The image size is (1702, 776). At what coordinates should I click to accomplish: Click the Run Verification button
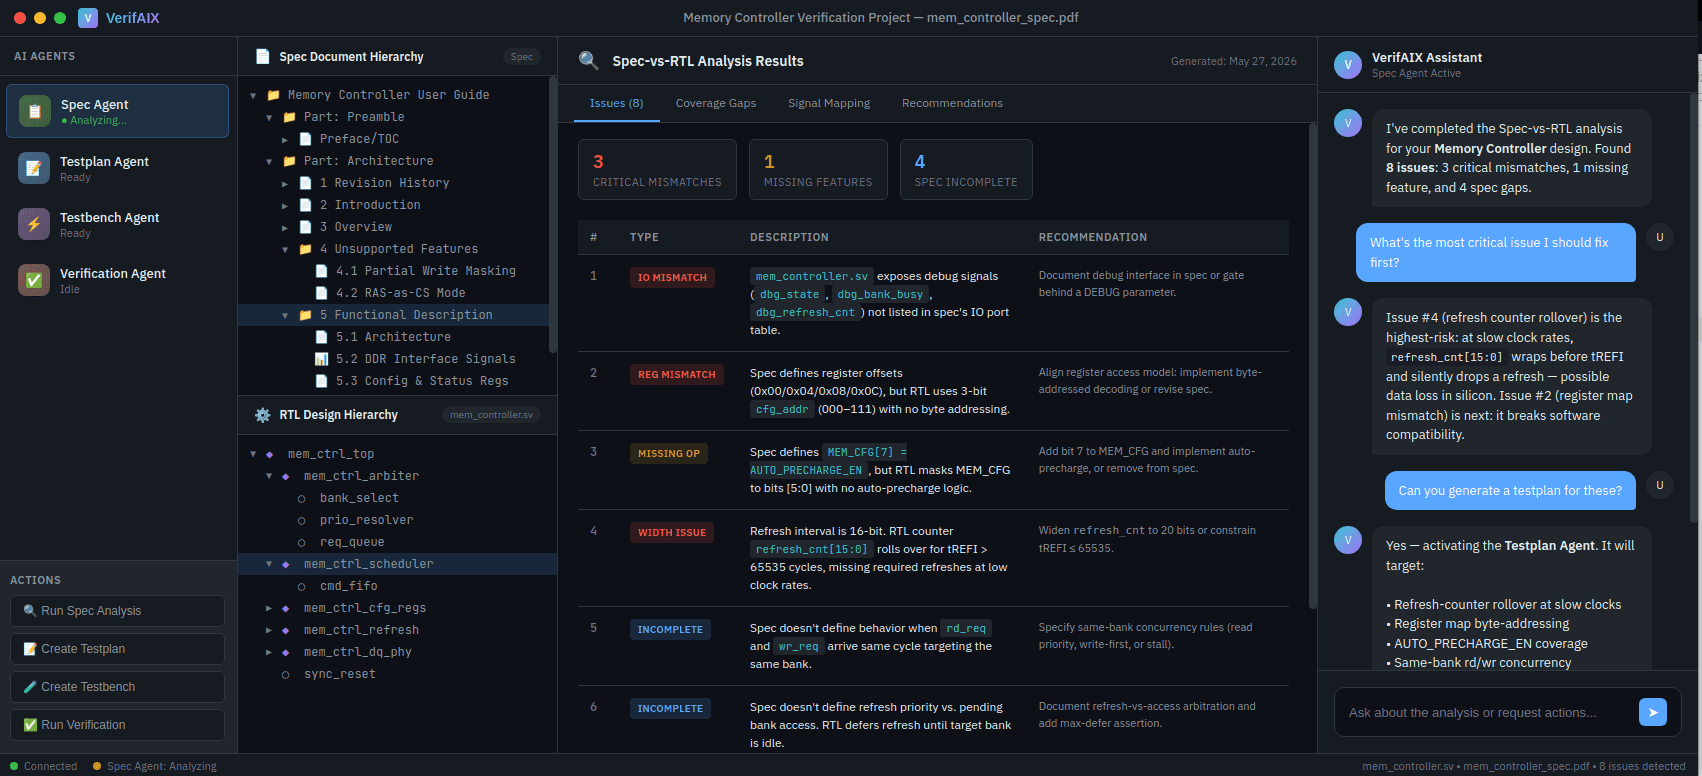pos(117,725)
